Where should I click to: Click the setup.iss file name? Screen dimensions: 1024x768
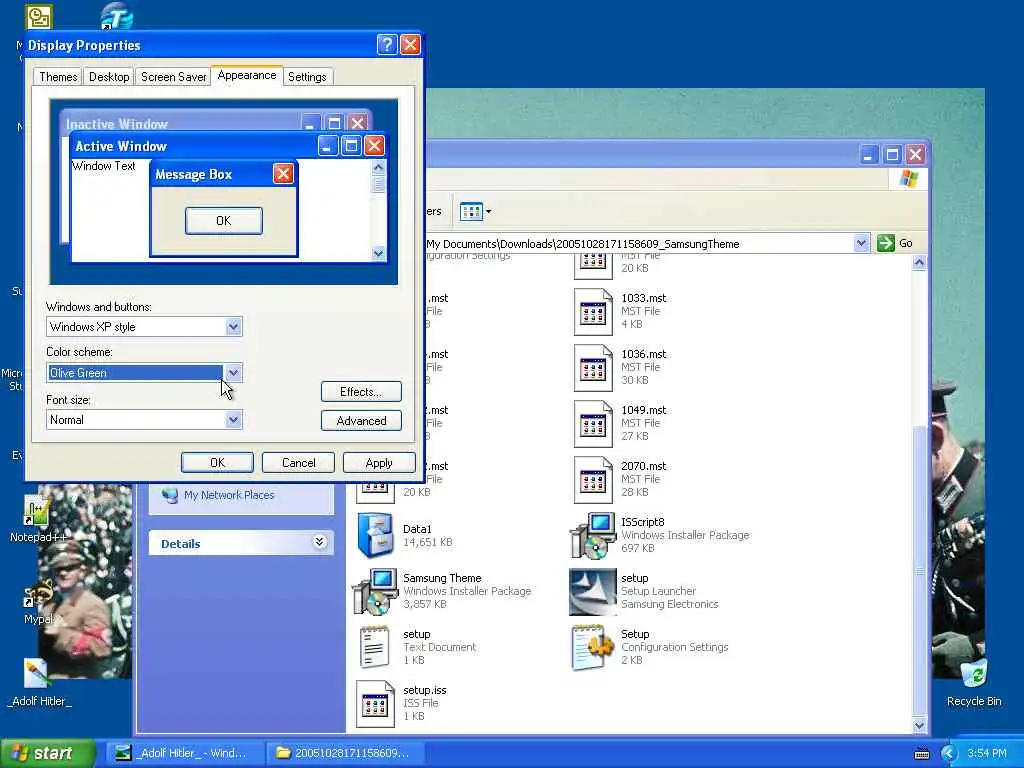click(x=424, y=690)
